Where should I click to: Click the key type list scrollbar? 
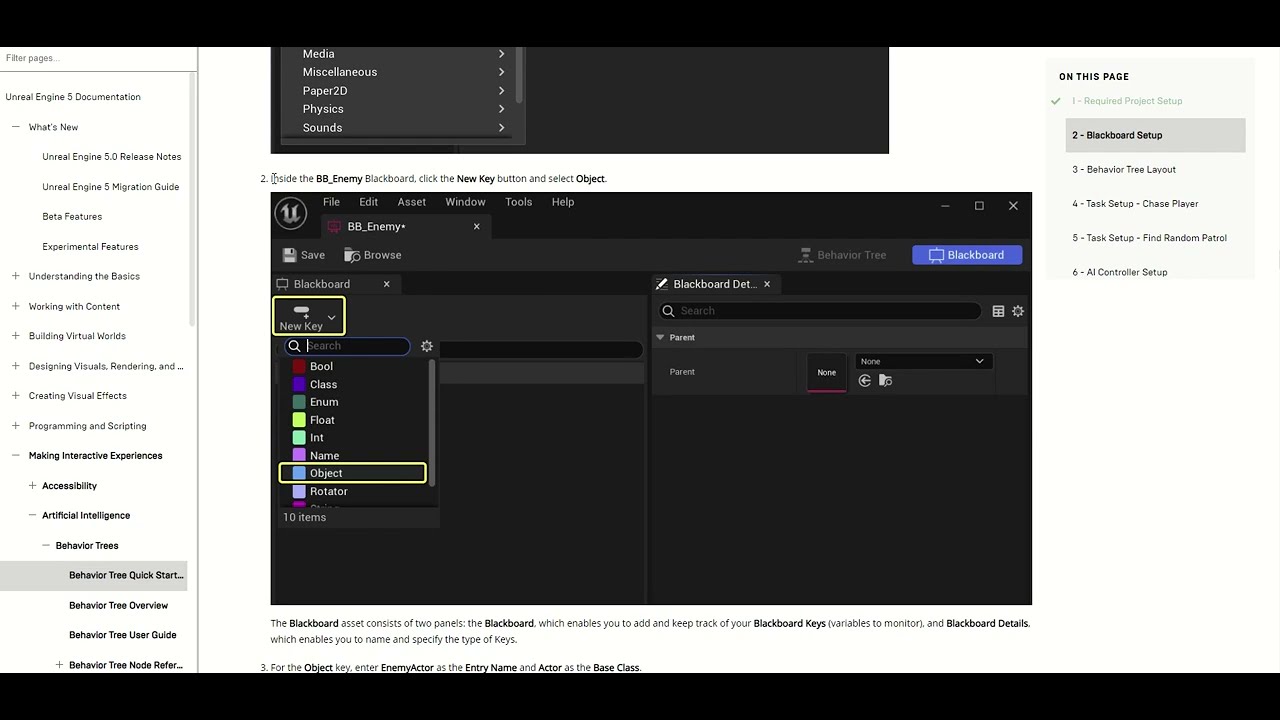(x=432, y=422)
